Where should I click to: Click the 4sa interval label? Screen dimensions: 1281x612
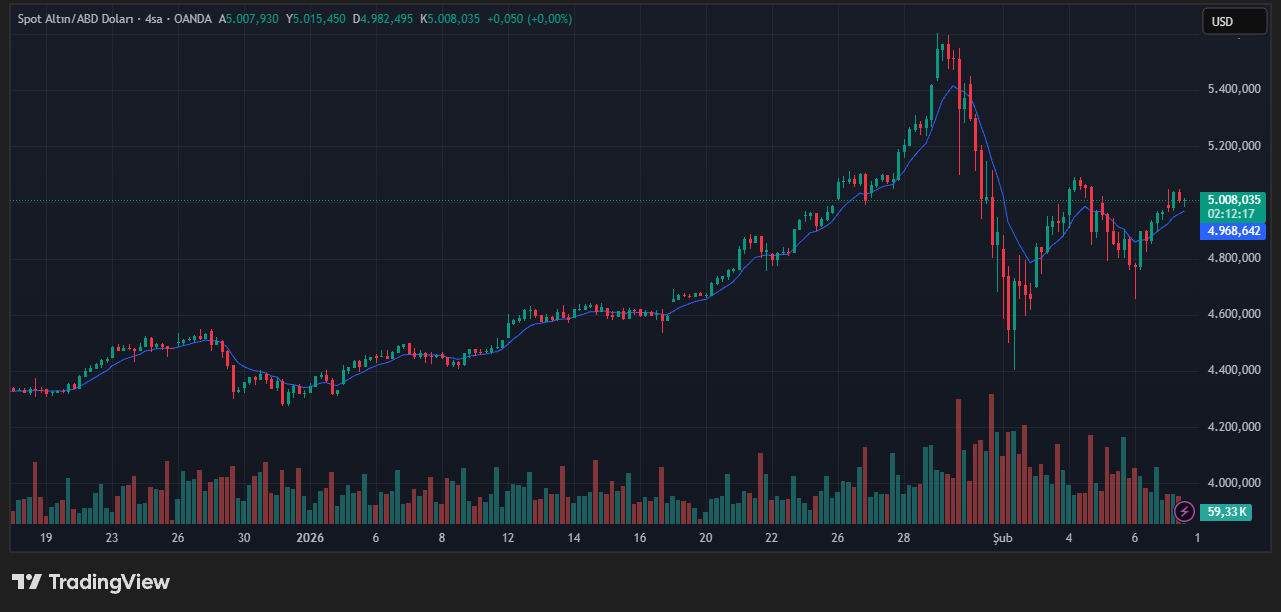(155, 19)
